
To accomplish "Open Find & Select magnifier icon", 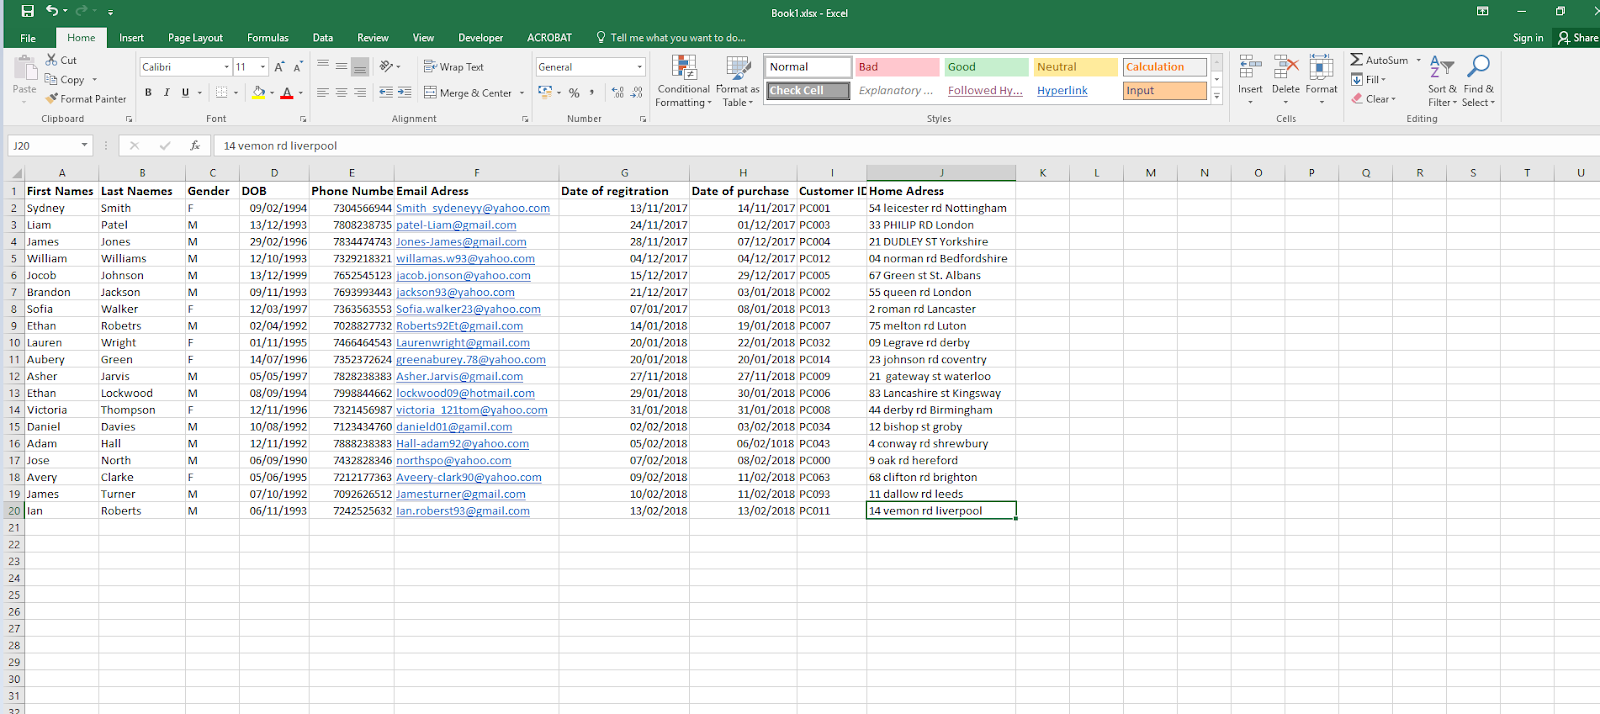I will click(1478, 67).
